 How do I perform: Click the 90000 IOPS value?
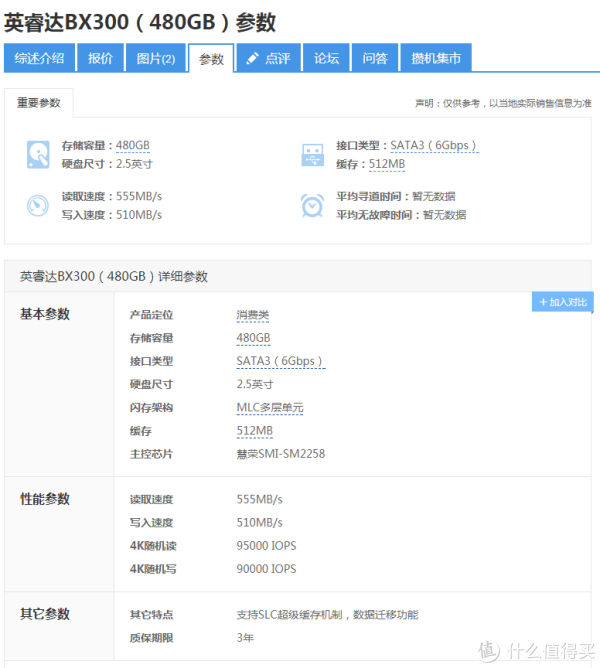266,569
